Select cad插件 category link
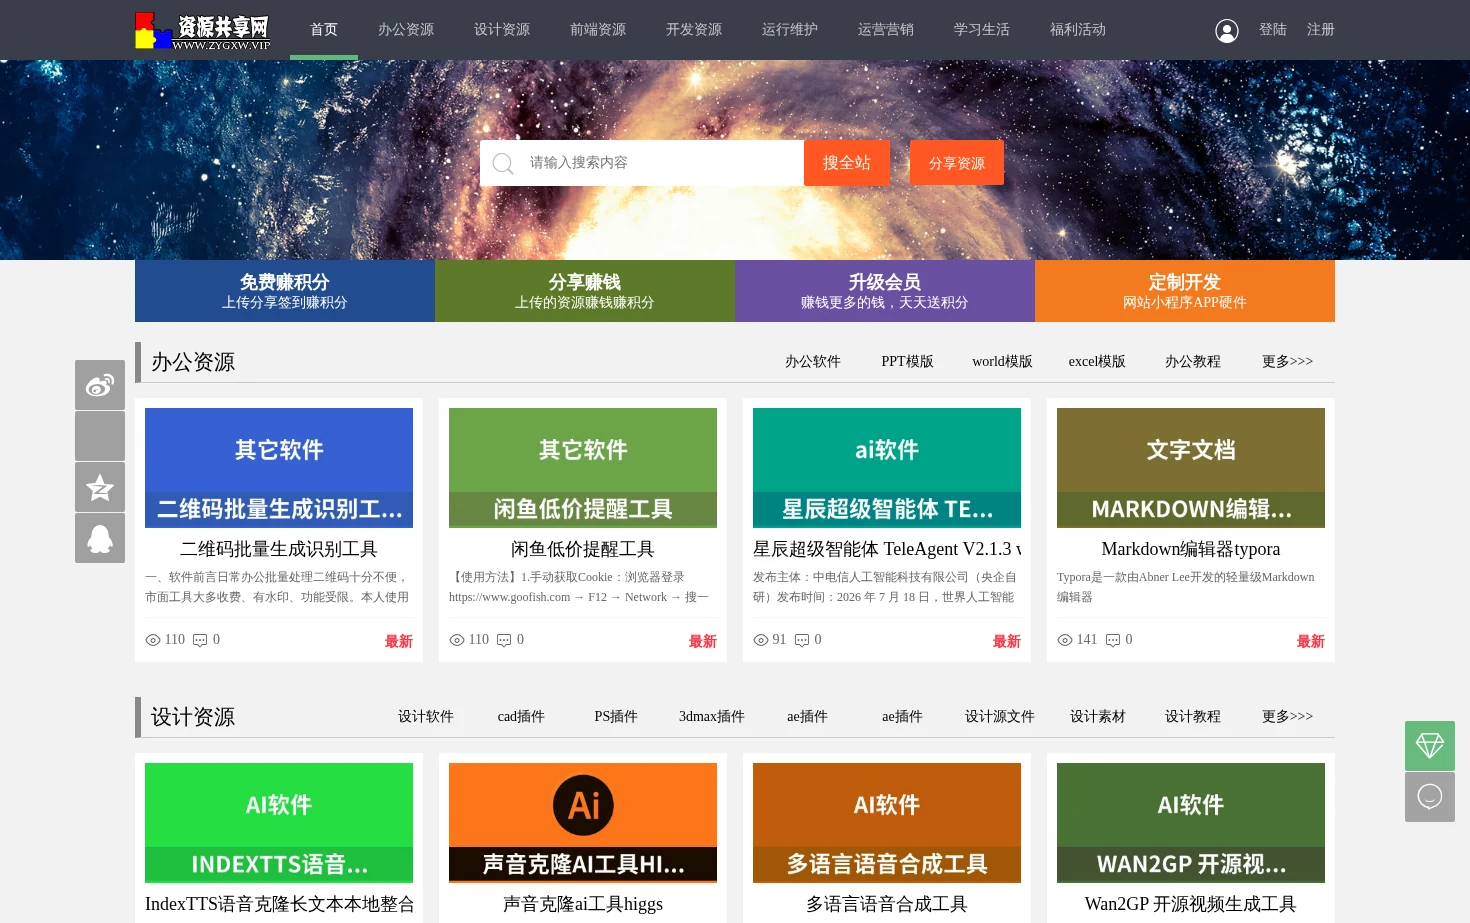Image resolution: width=1470 pixels, height=923 pixels. tap(521, 717)
